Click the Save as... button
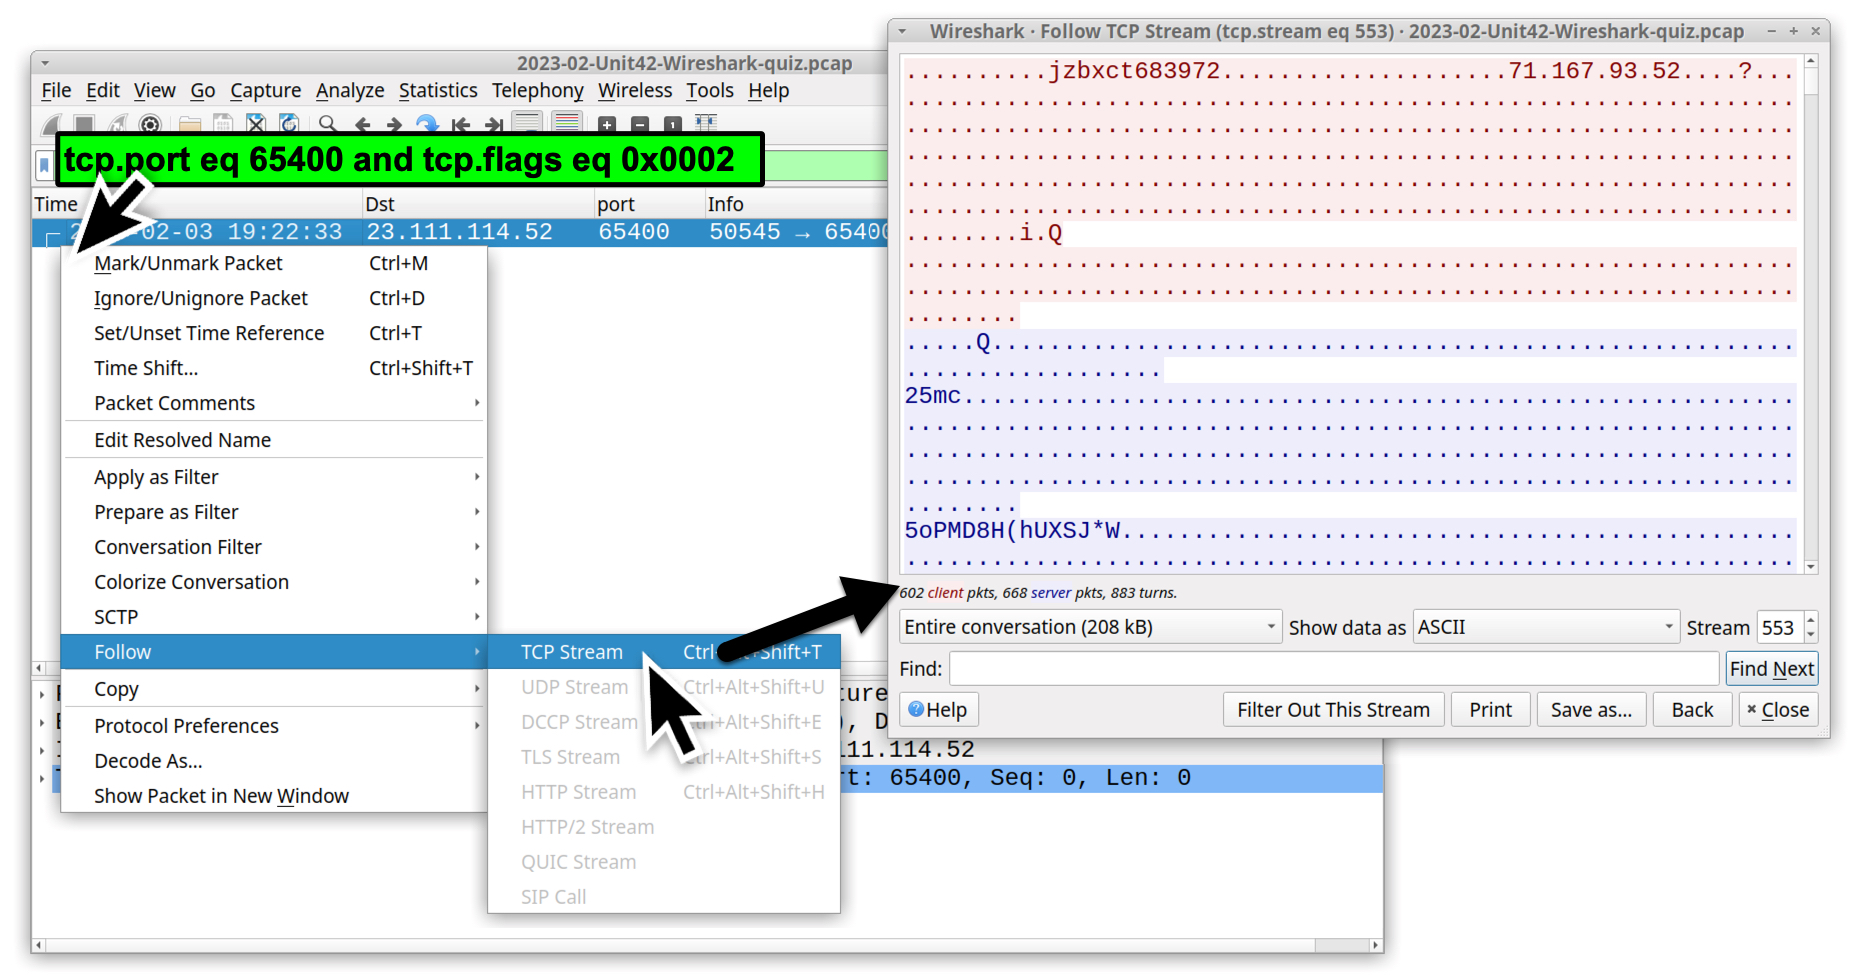This screenshot has width=1850, height=977. tap(1591, 710)
